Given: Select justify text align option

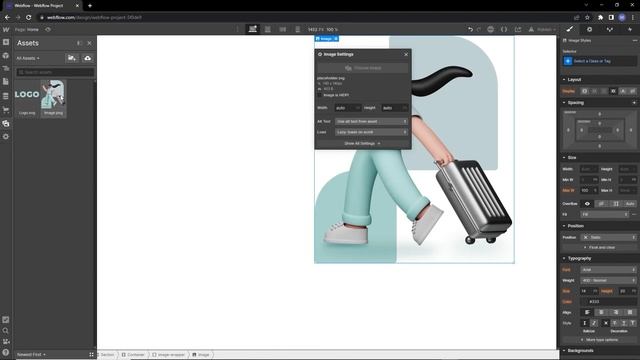Looking at the screenshot, I should [630, 312].
